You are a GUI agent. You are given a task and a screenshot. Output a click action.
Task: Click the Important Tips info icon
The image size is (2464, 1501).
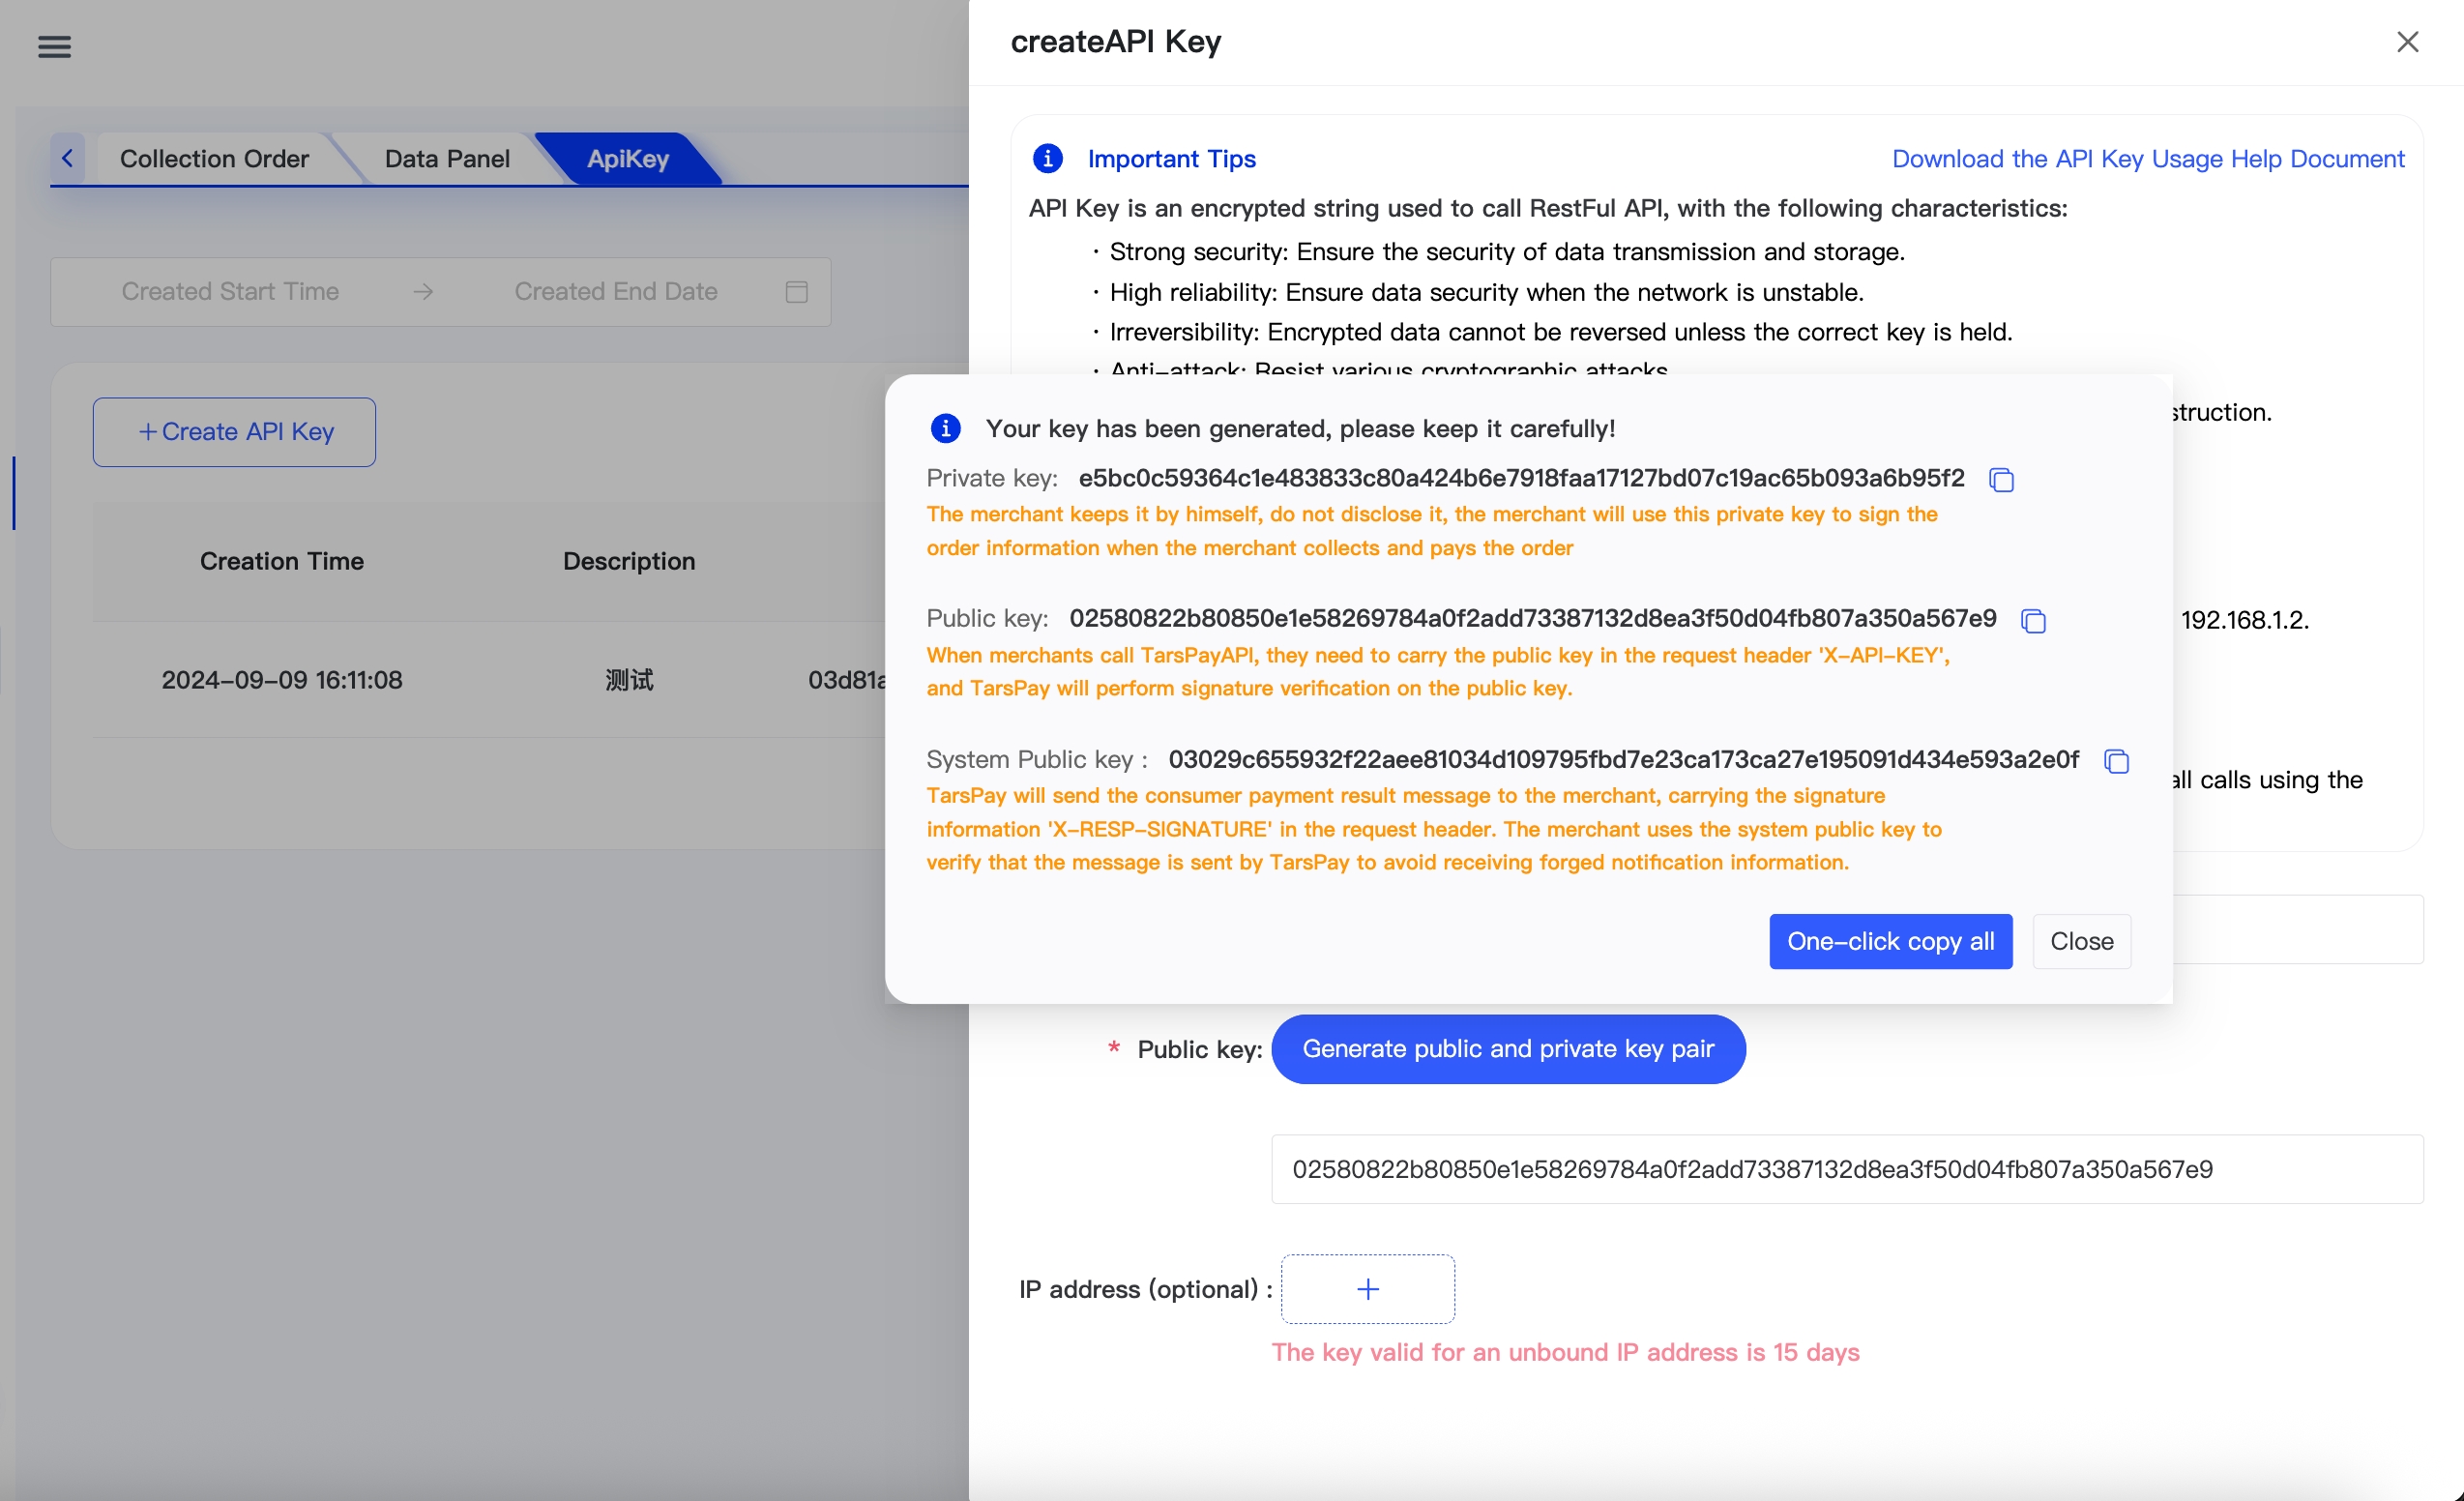1047,158
